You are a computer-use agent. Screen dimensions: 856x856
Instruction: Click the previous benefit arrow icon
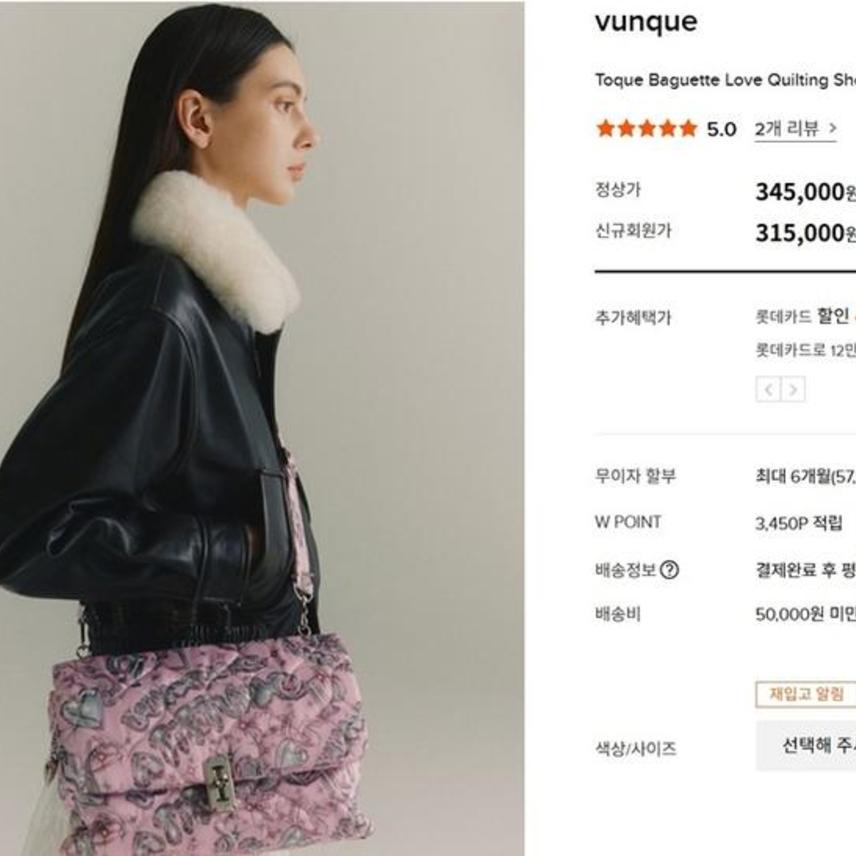click(x=768, y=389)
